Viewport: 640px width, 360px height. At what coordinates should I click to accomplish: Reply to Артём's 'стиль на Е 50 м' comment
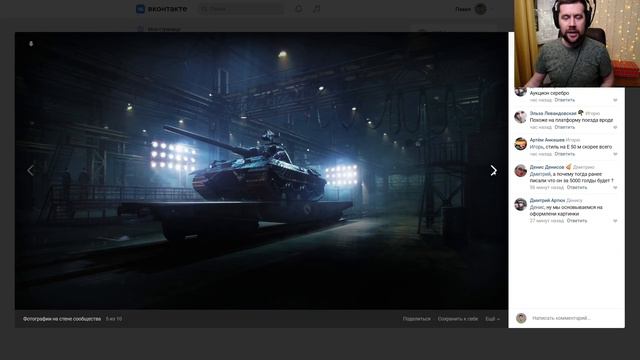[x=564, y=154]
